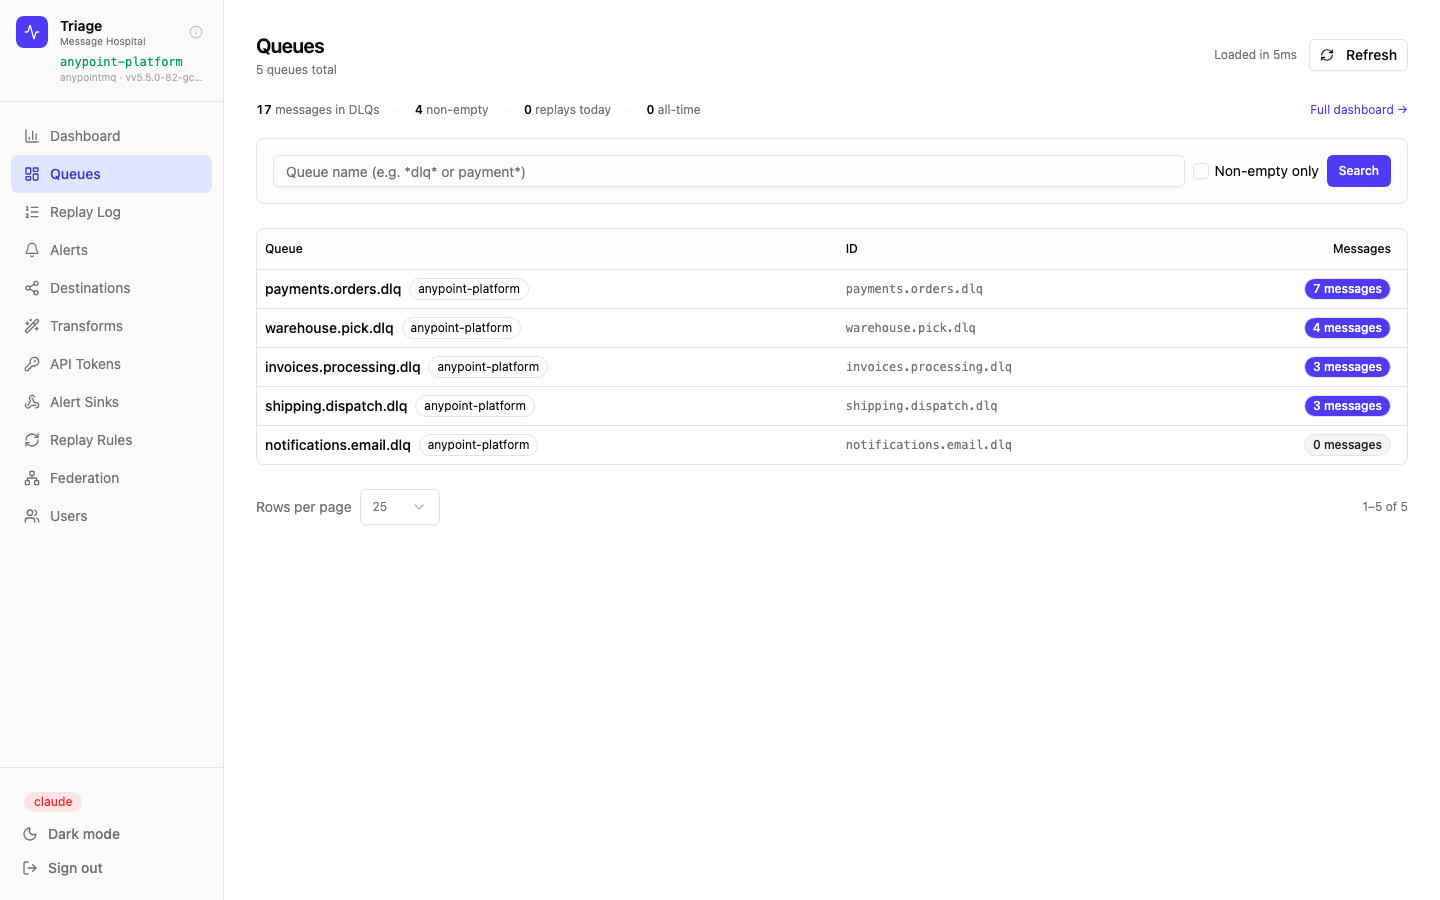Open the info icon beside Triage
1440x900 pixels.
pyautogui.click(x=196, y=32)
